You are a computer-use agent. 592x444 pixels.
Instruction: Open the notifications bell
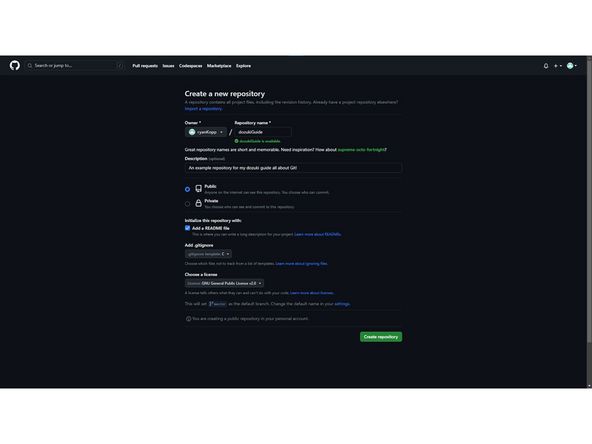[x=546, y=66]
